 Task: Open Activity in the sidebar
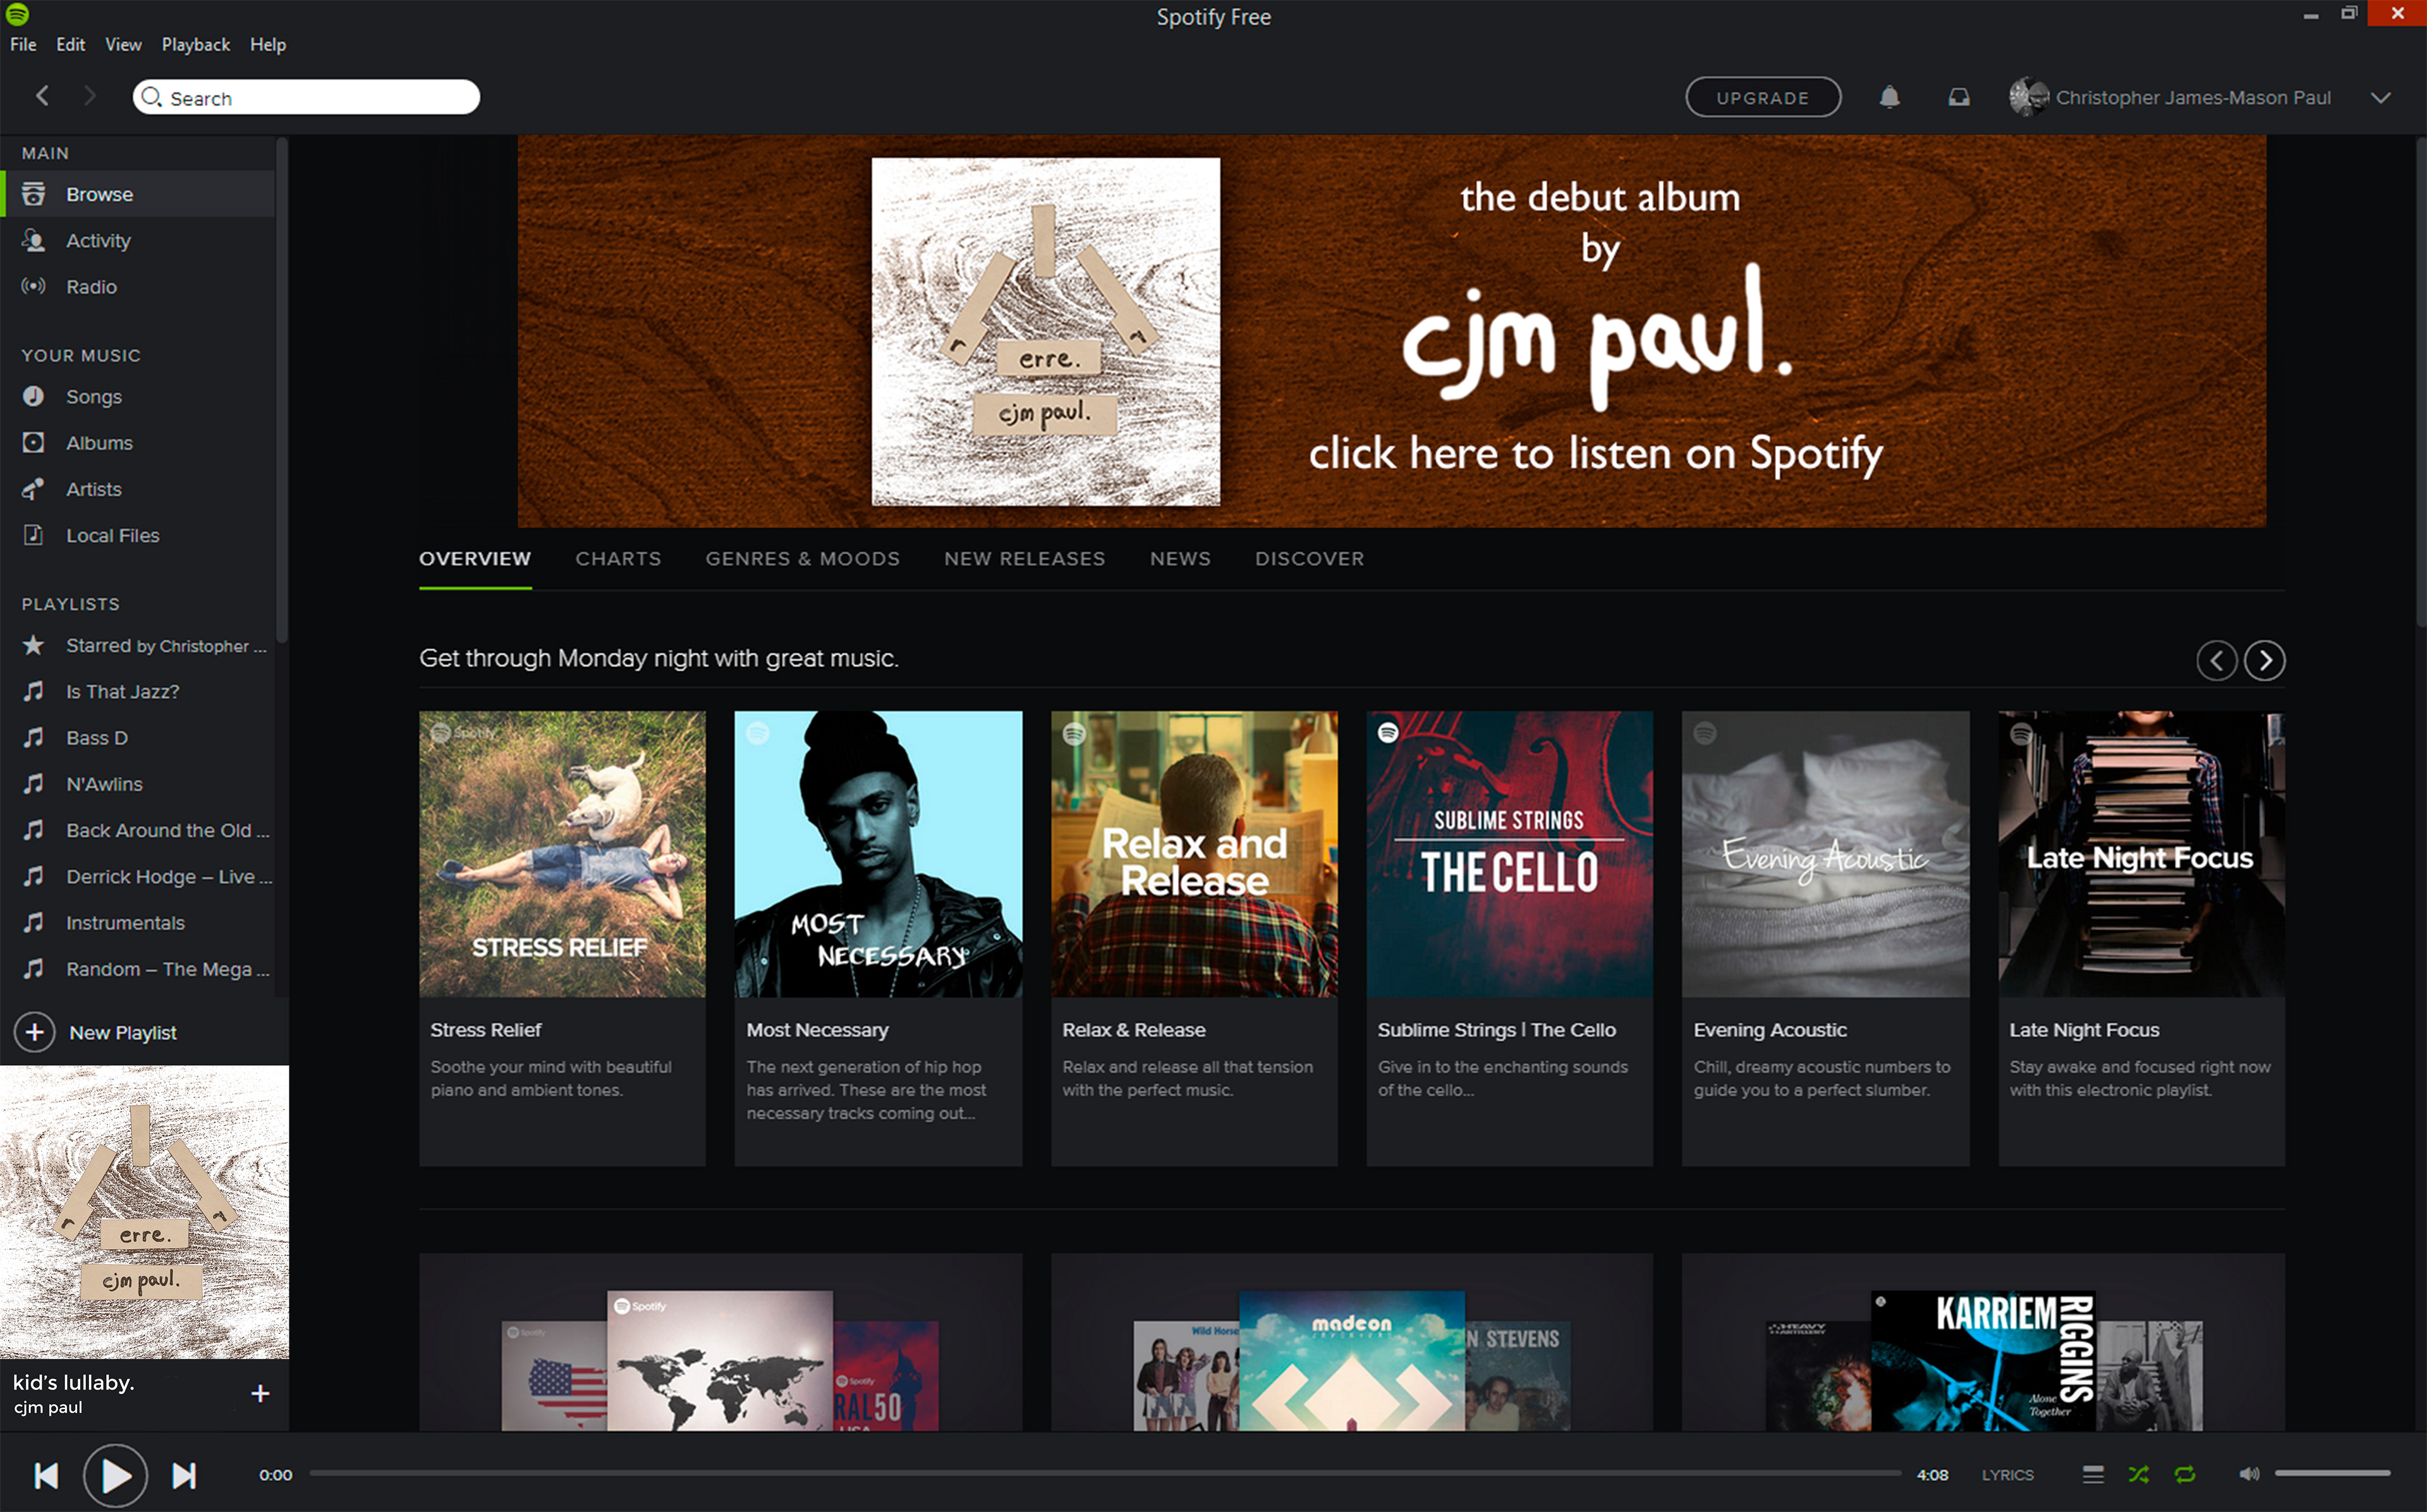pos(138,240)
